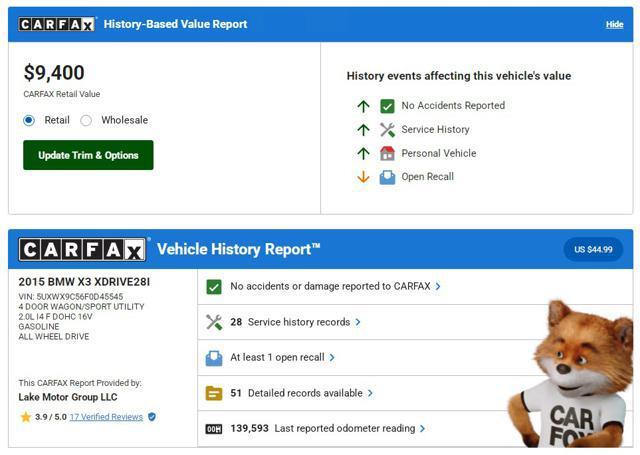Click the Lake Motor Group LLC dealer name
The image size is (640, 455).
click(x=68, y=397)
